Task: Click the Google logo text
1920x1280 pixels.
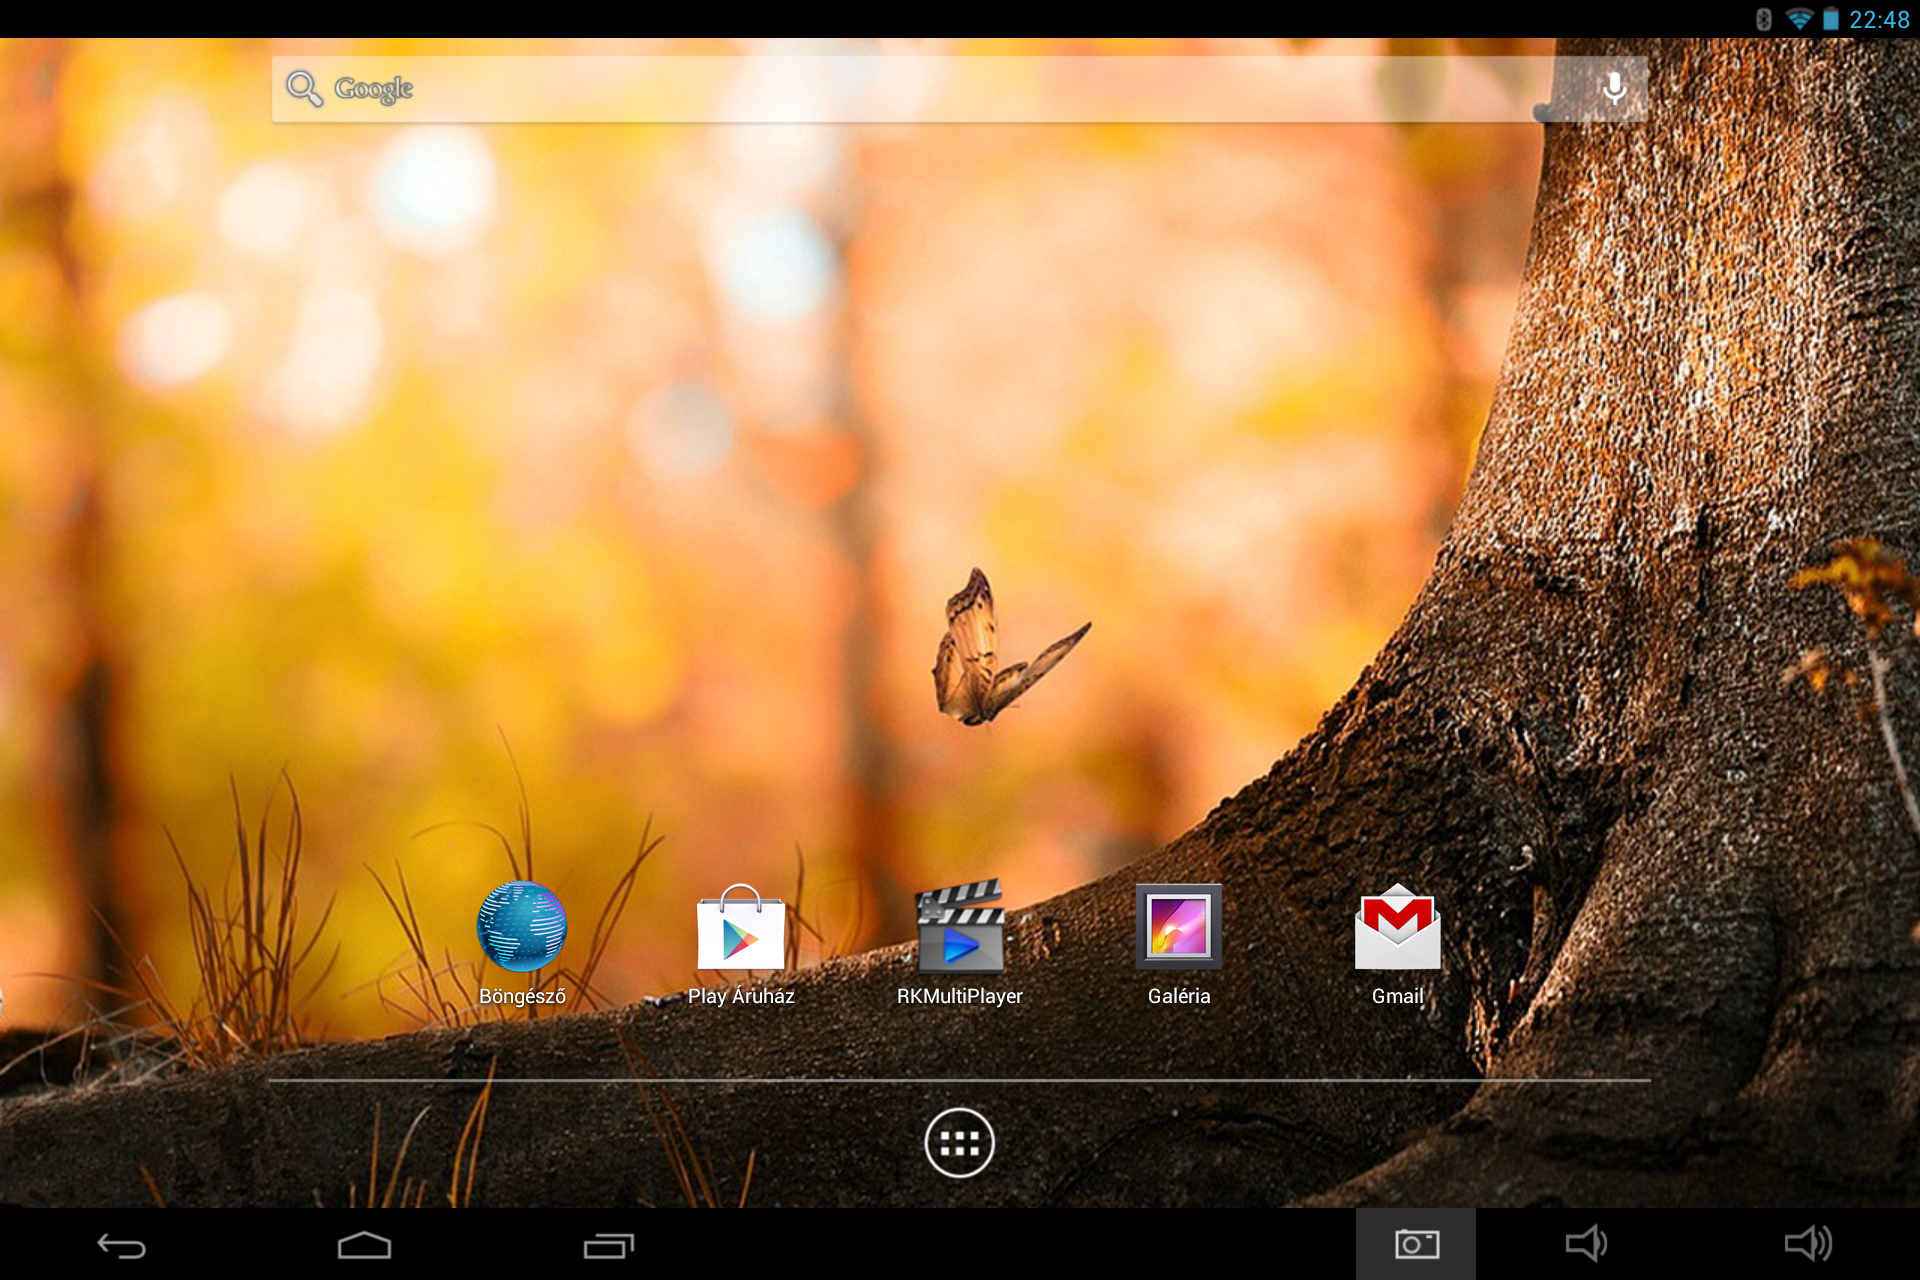Action: (373, 89)
